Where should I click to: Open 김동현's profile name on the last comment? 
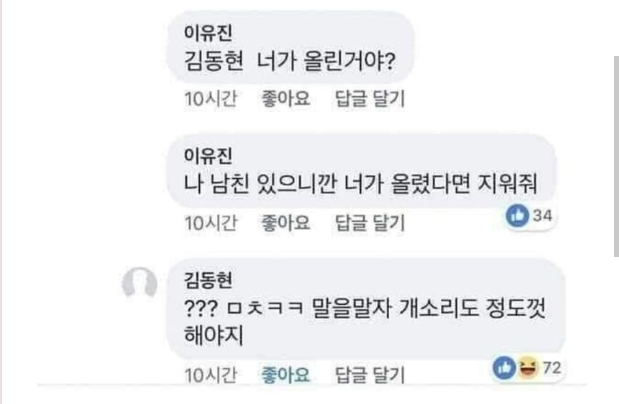(x=206, y=277)
